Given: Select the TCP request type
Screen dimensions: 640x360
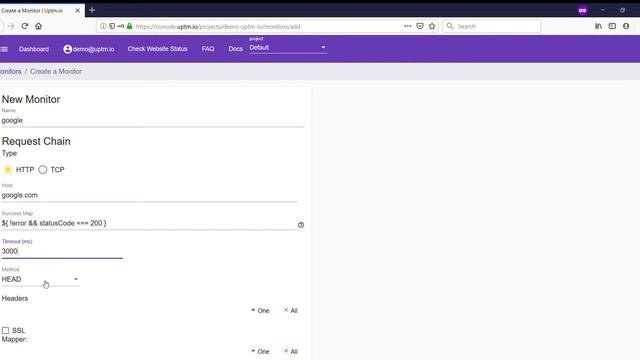Looking at the screenshot, I should point(43,169).
